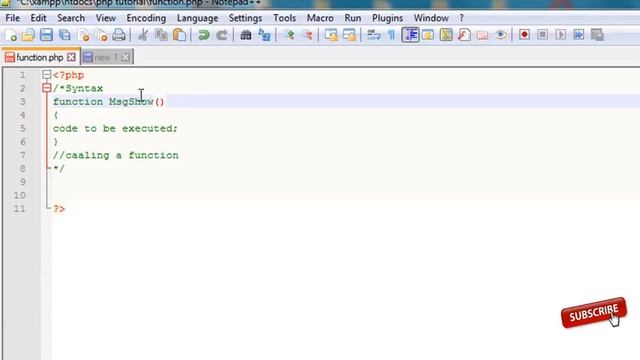Toggle the Monitoring eye icon
Screen dimensions: 640x360
click(x=500, y=35)
